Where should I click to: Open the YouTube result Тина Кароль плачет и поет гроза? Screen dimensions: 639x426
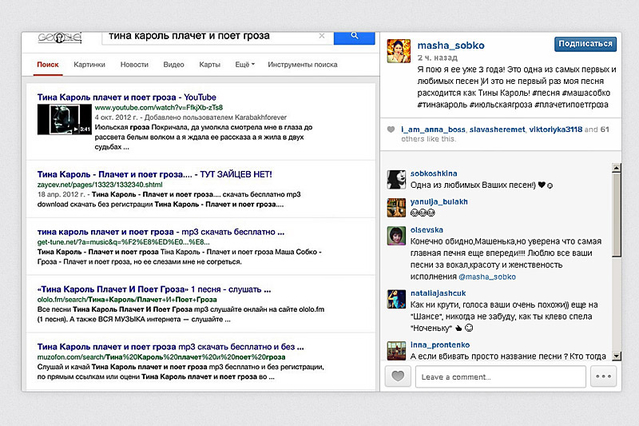[x=127, y=97]
